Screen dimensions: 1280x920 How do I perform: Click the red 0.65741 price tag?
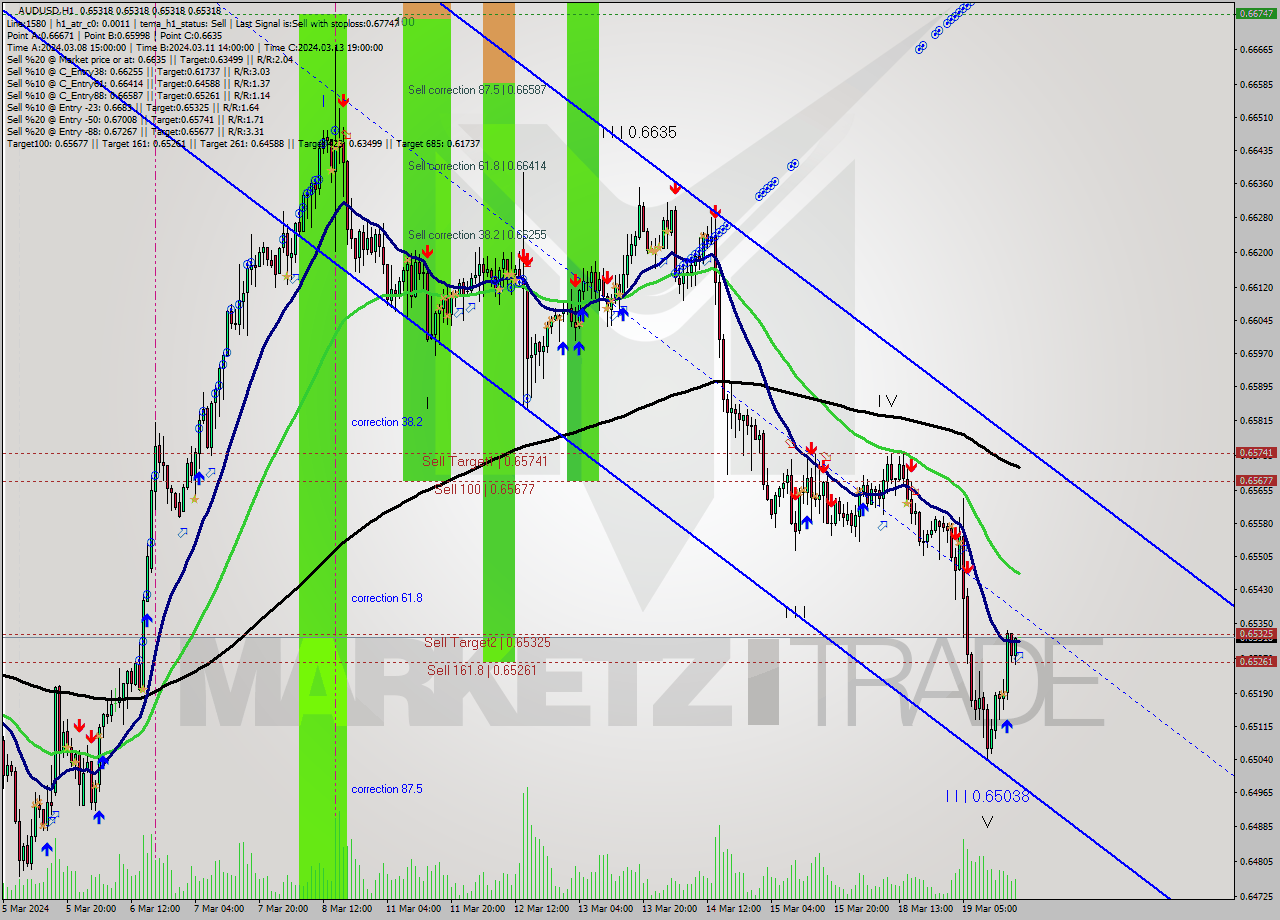coord(1255,453)
